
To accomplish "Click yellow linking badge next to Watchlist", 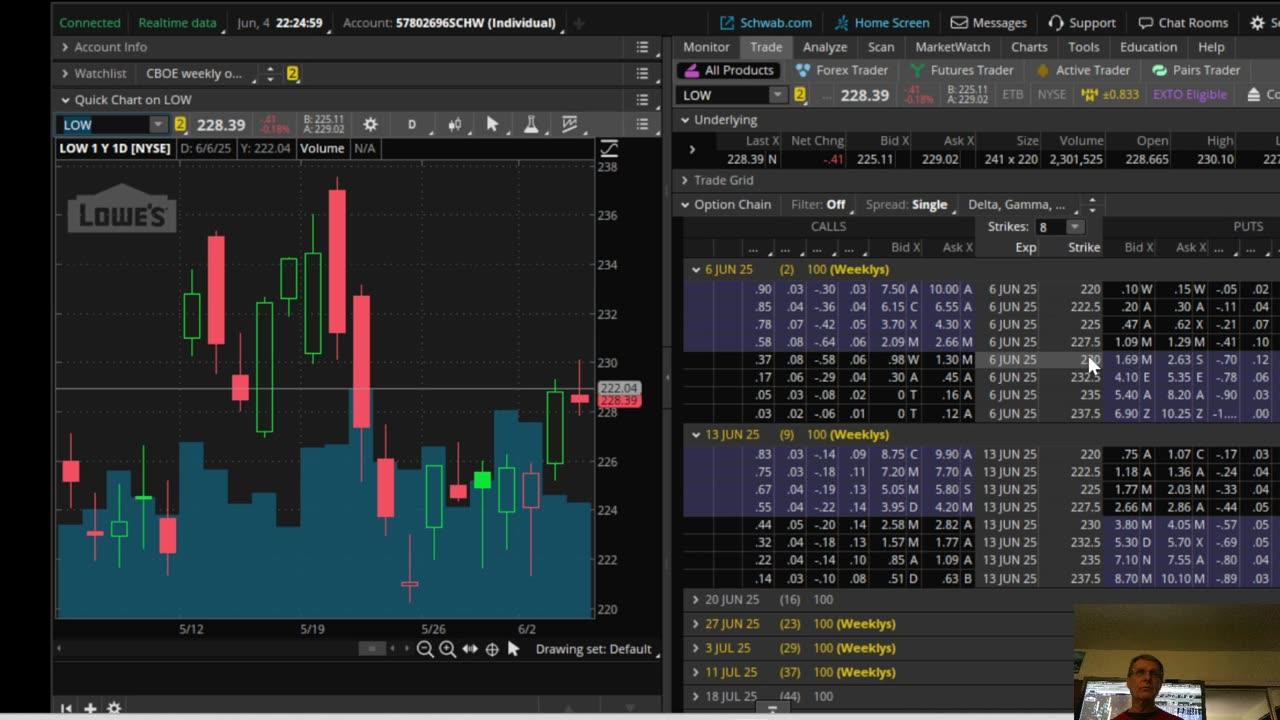I will 293,73.
